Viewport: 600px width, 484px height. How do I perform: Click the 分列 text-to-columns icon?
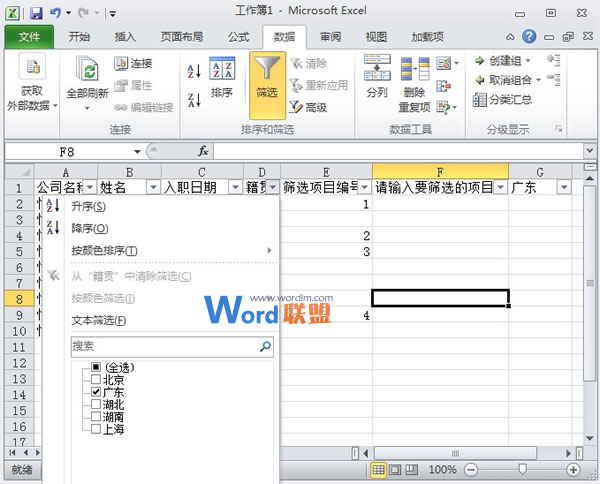(x=377, y=70)
